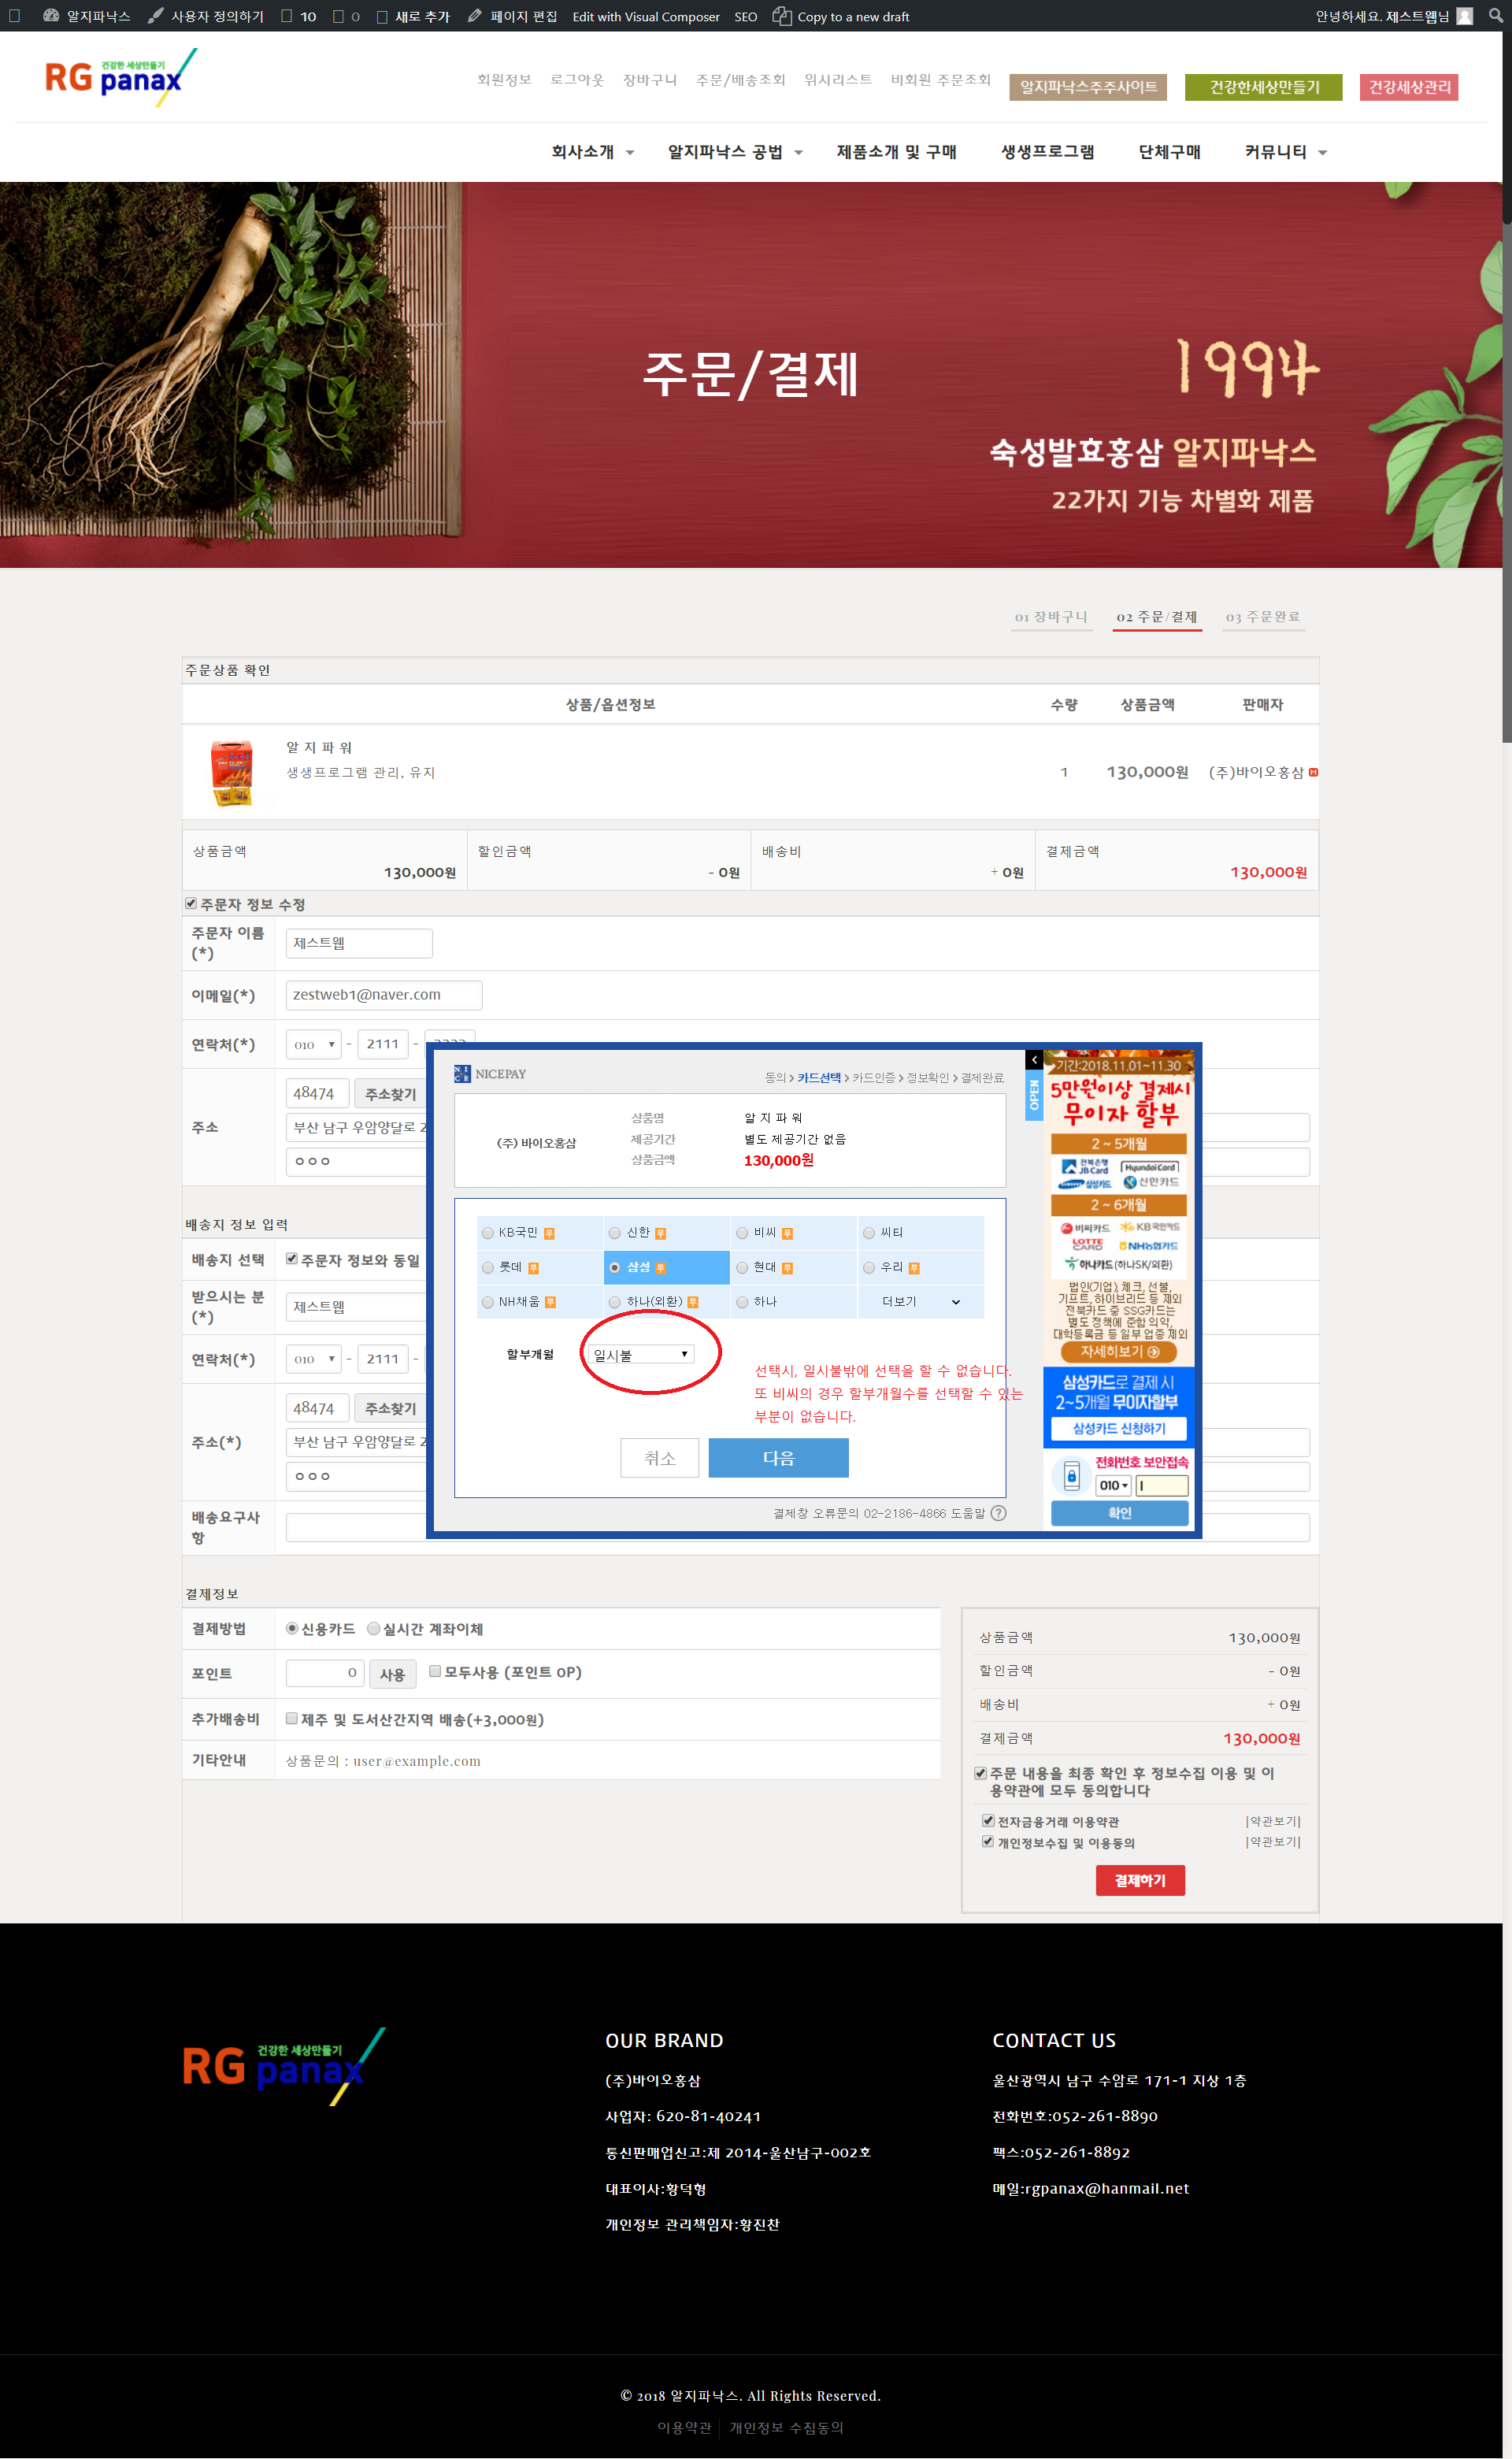Click the 무 badge next to 현대
This screenshot has height=2459, width=1512.
[x=787, y=1268]
